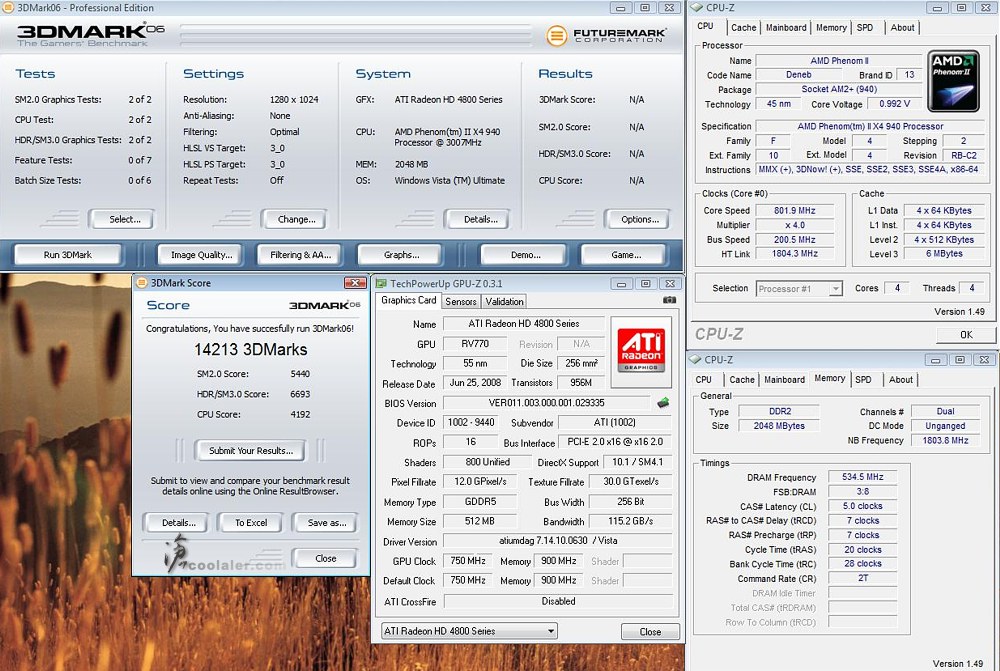Export the score with To Excel

(x=251, y=523)
